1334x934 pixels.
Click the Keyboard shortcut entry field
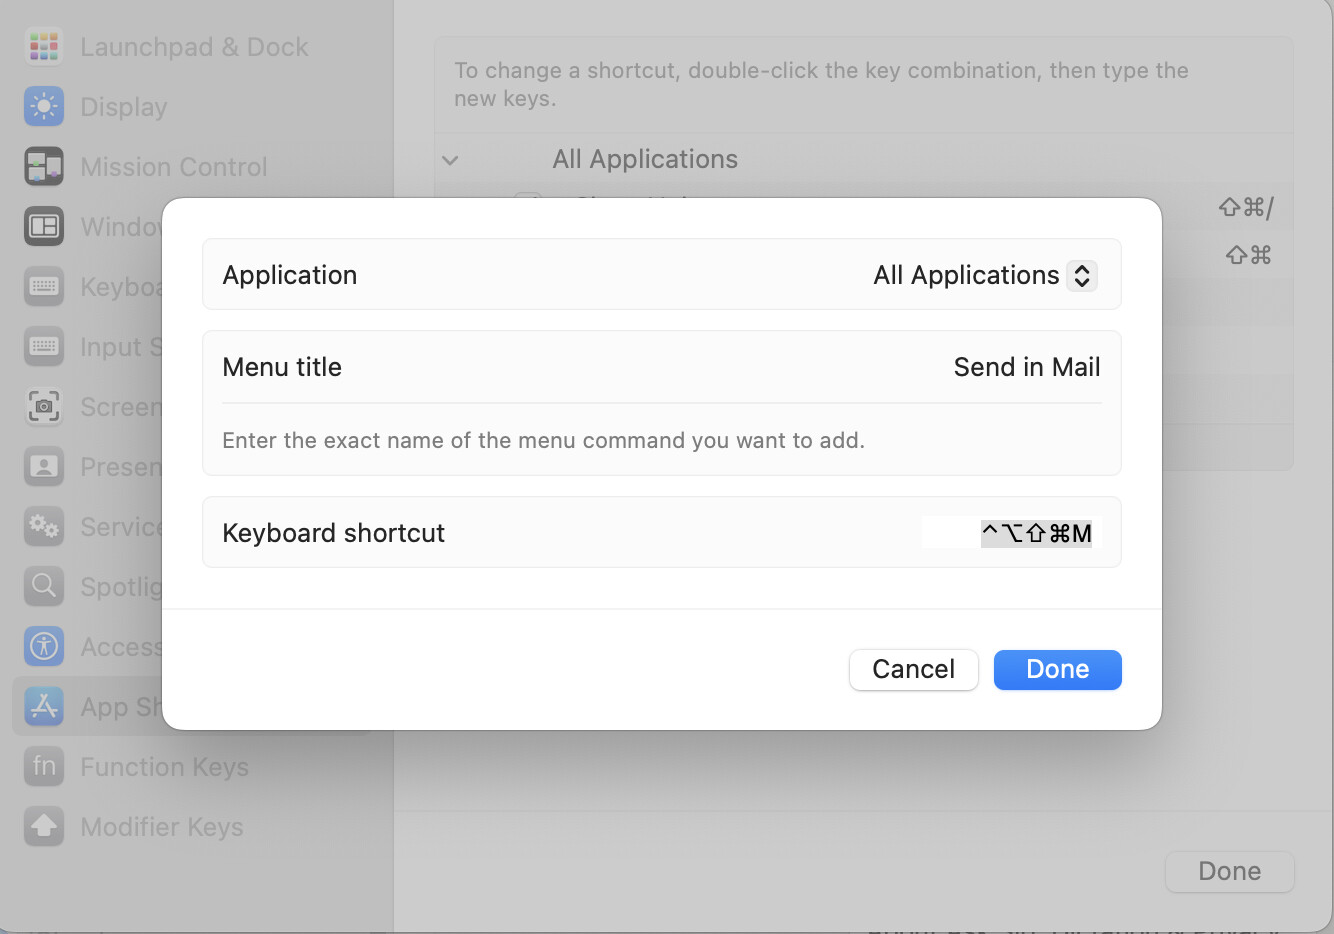coord(1011,533)
